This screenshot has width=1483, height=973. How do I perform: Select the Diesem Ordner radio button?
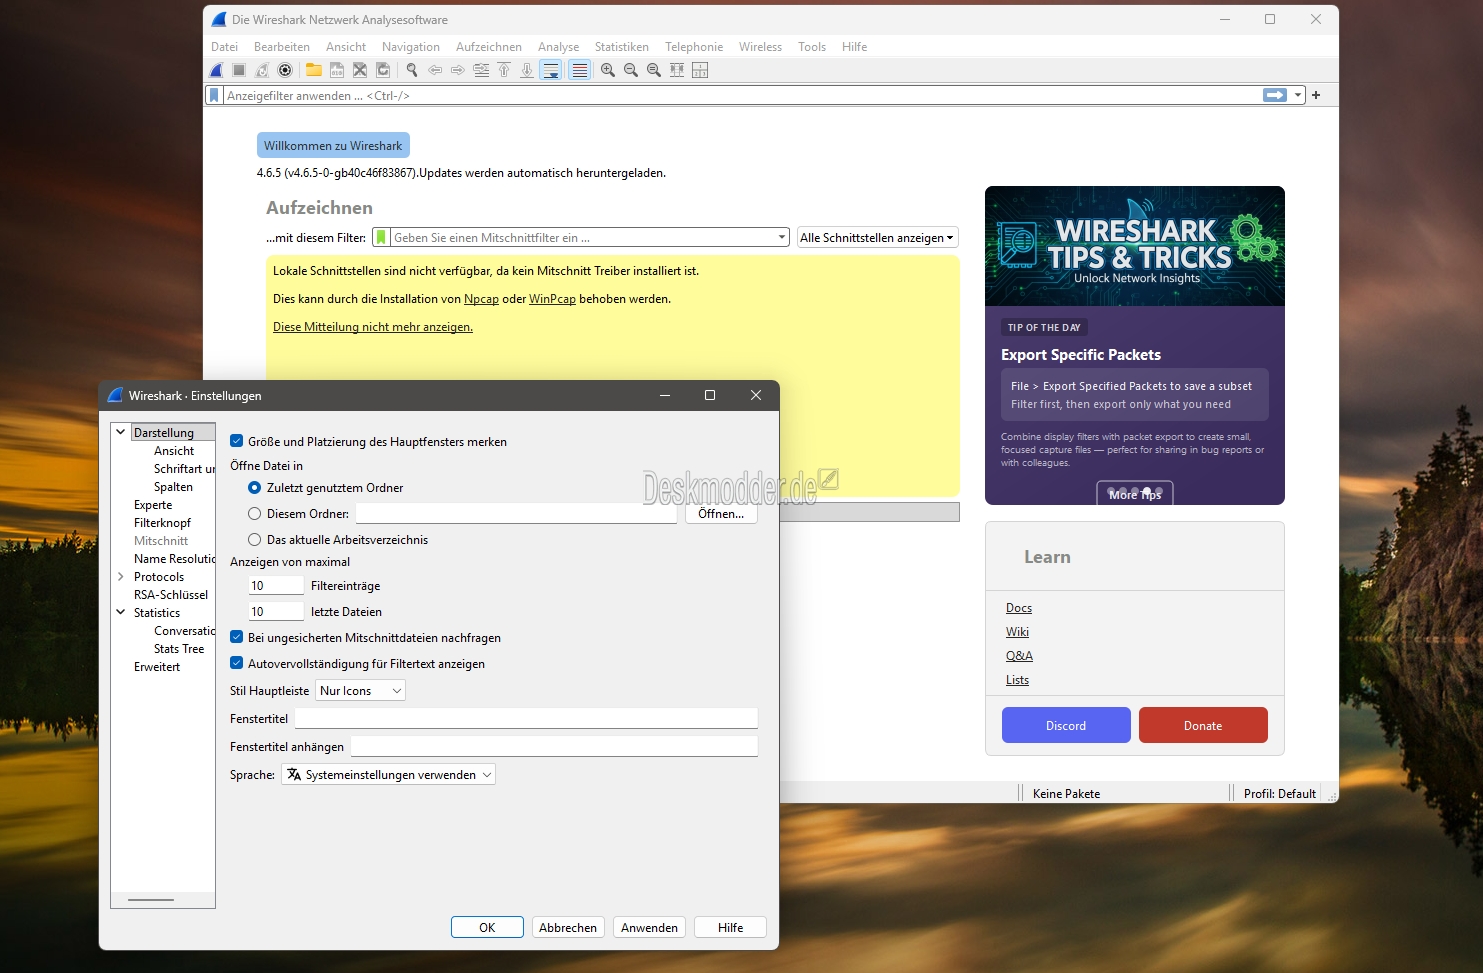coord(254,514)
